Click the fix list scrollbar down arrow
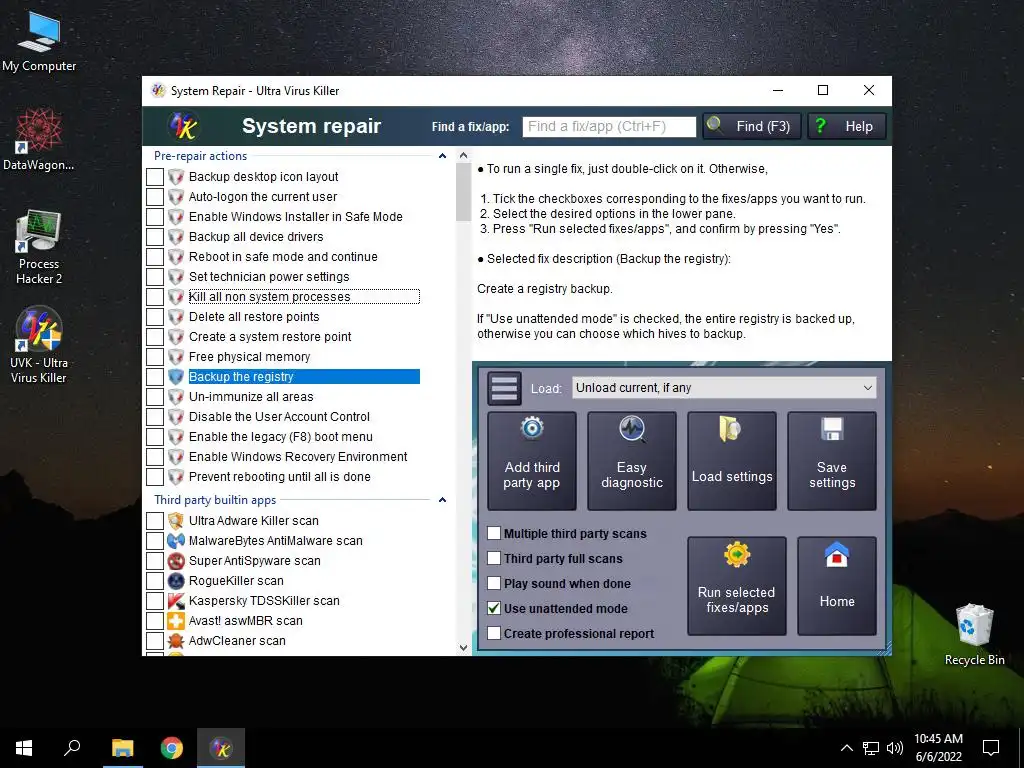Screen dimensions: 1024x768 pyautogui.click(x=463, y=647)
